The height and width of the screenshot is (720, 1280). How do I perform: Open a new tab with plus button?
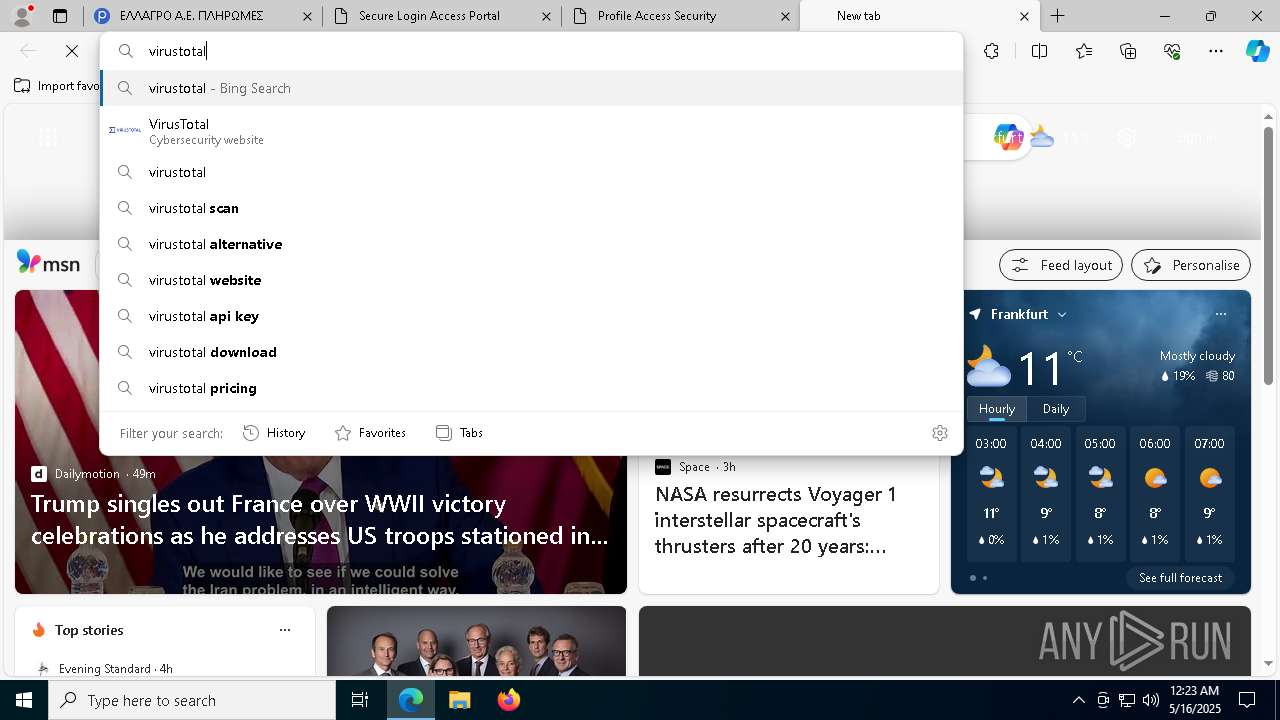point(1057,16)
